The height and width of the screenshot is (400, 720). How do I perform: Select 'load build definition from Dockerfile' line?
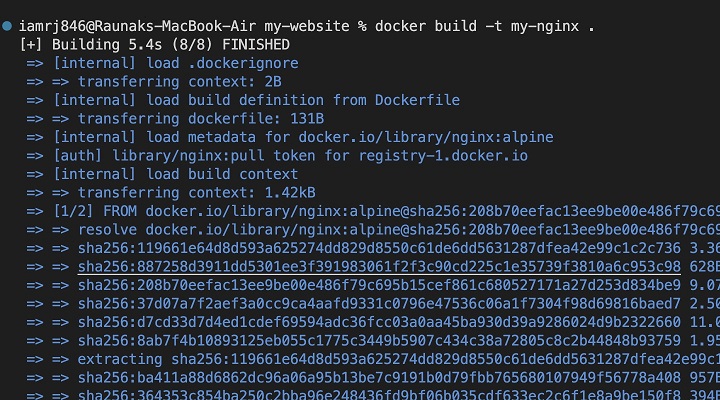point(256,100)
